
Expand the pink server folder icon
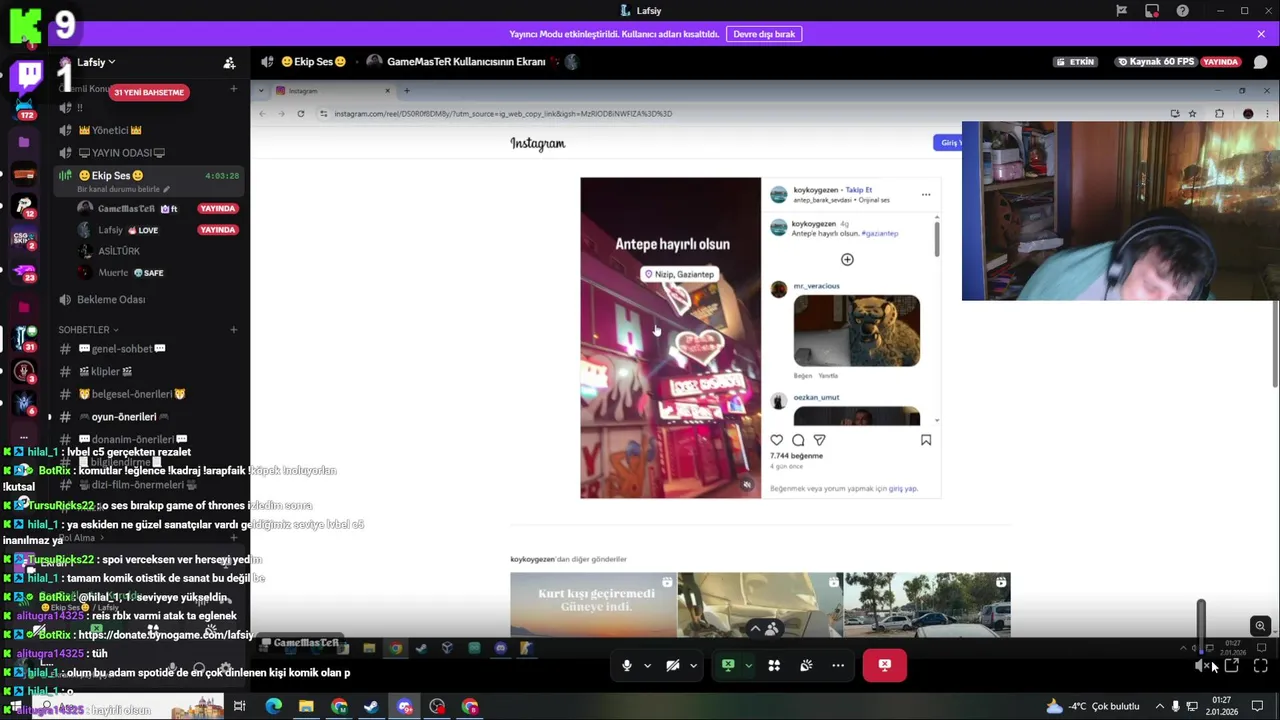(25, 307)
